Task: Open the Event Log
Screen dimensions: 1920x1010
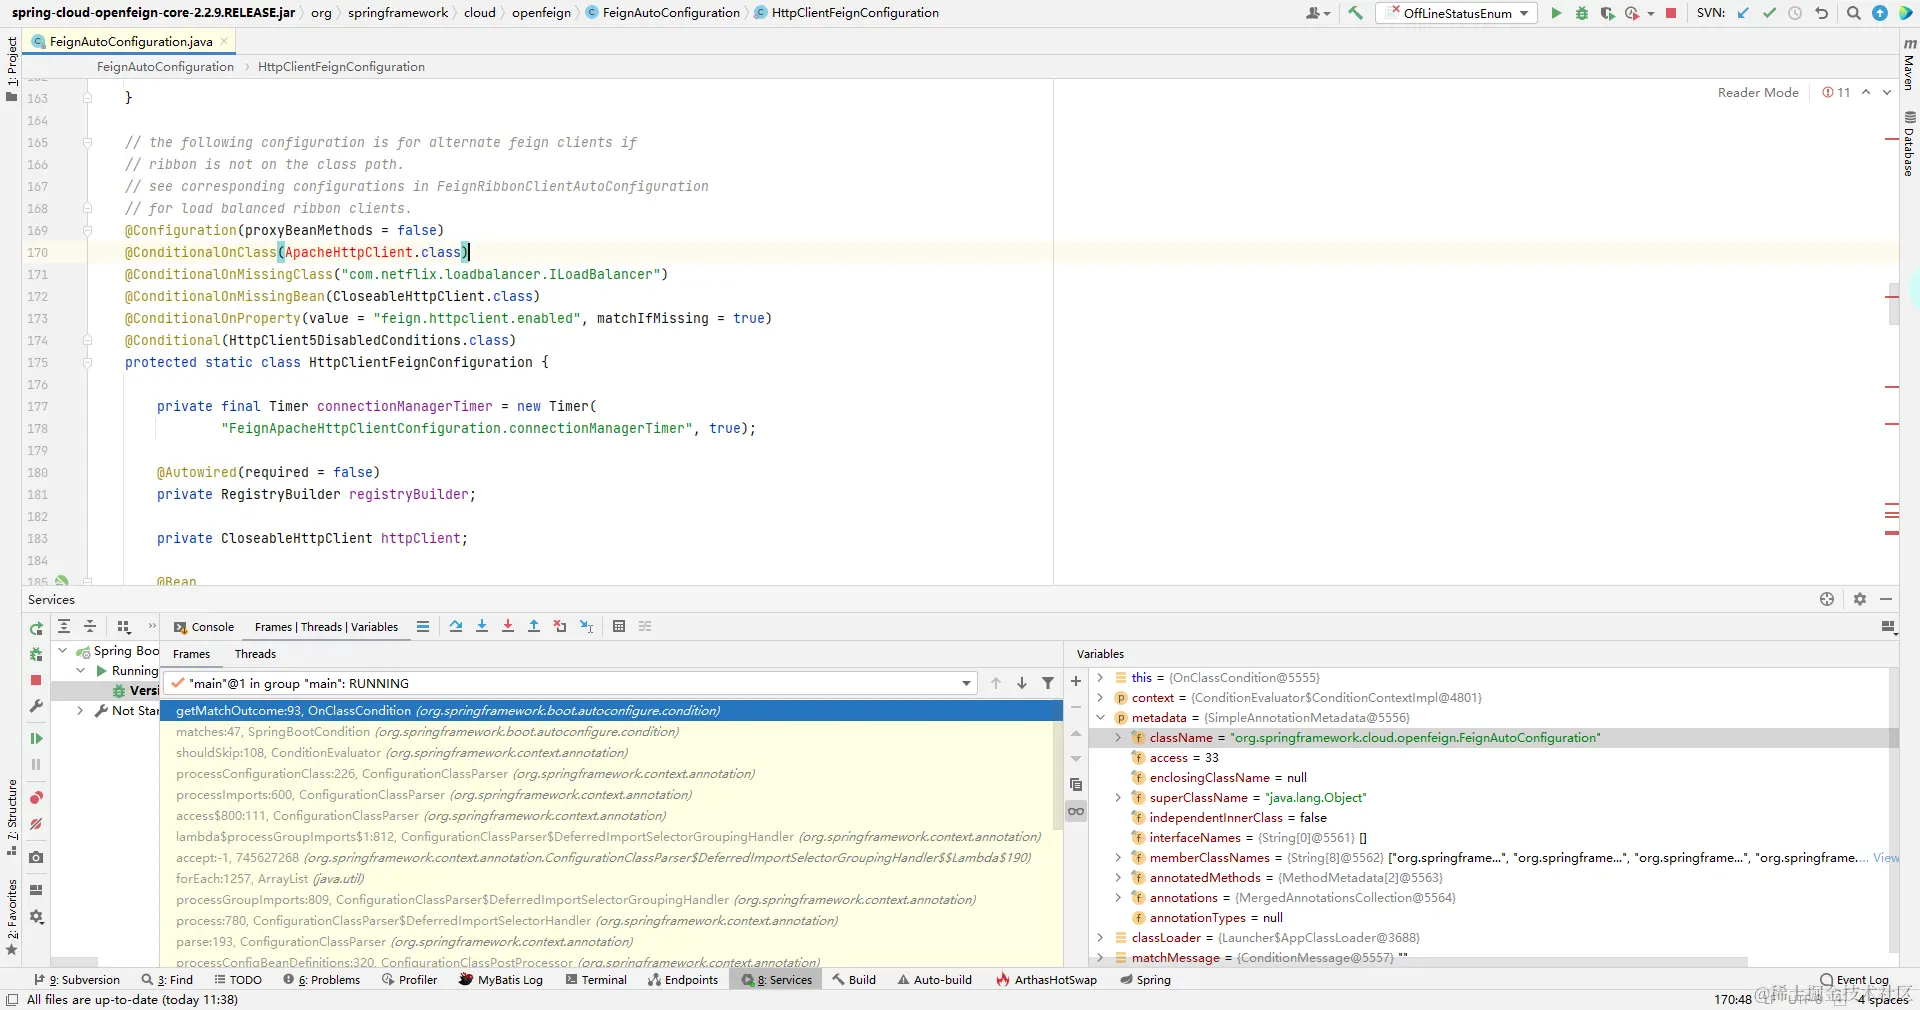Action: click(1855, 980)
